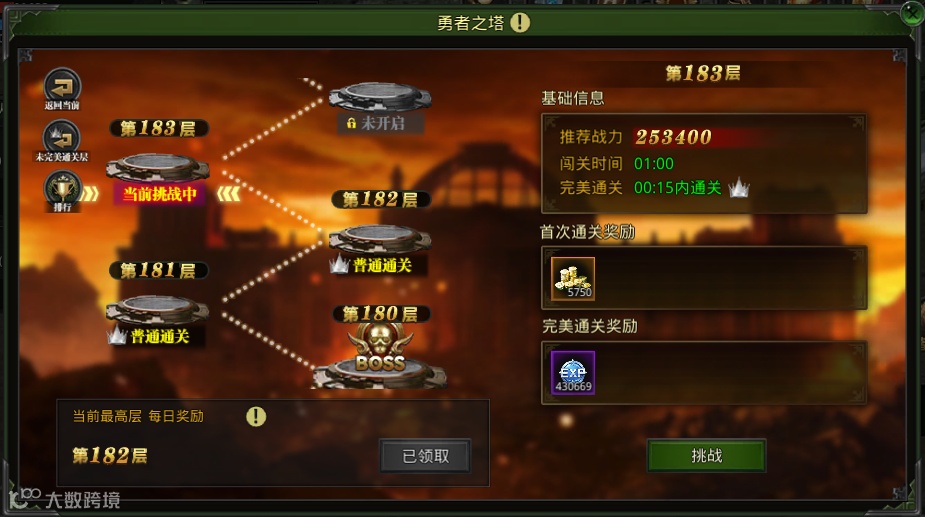
Task: Click the 当前挑战中 label
Action: [159, 194]
